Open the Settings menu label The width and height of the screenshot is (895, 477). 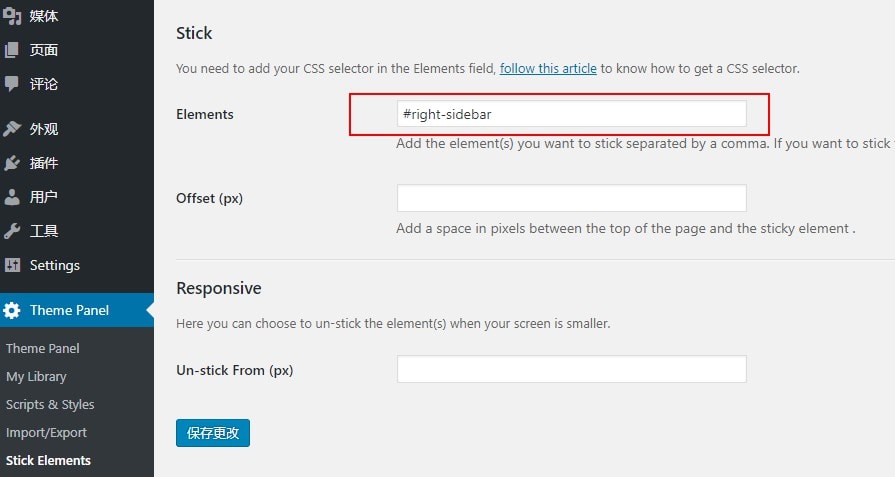tap(55, 265)
